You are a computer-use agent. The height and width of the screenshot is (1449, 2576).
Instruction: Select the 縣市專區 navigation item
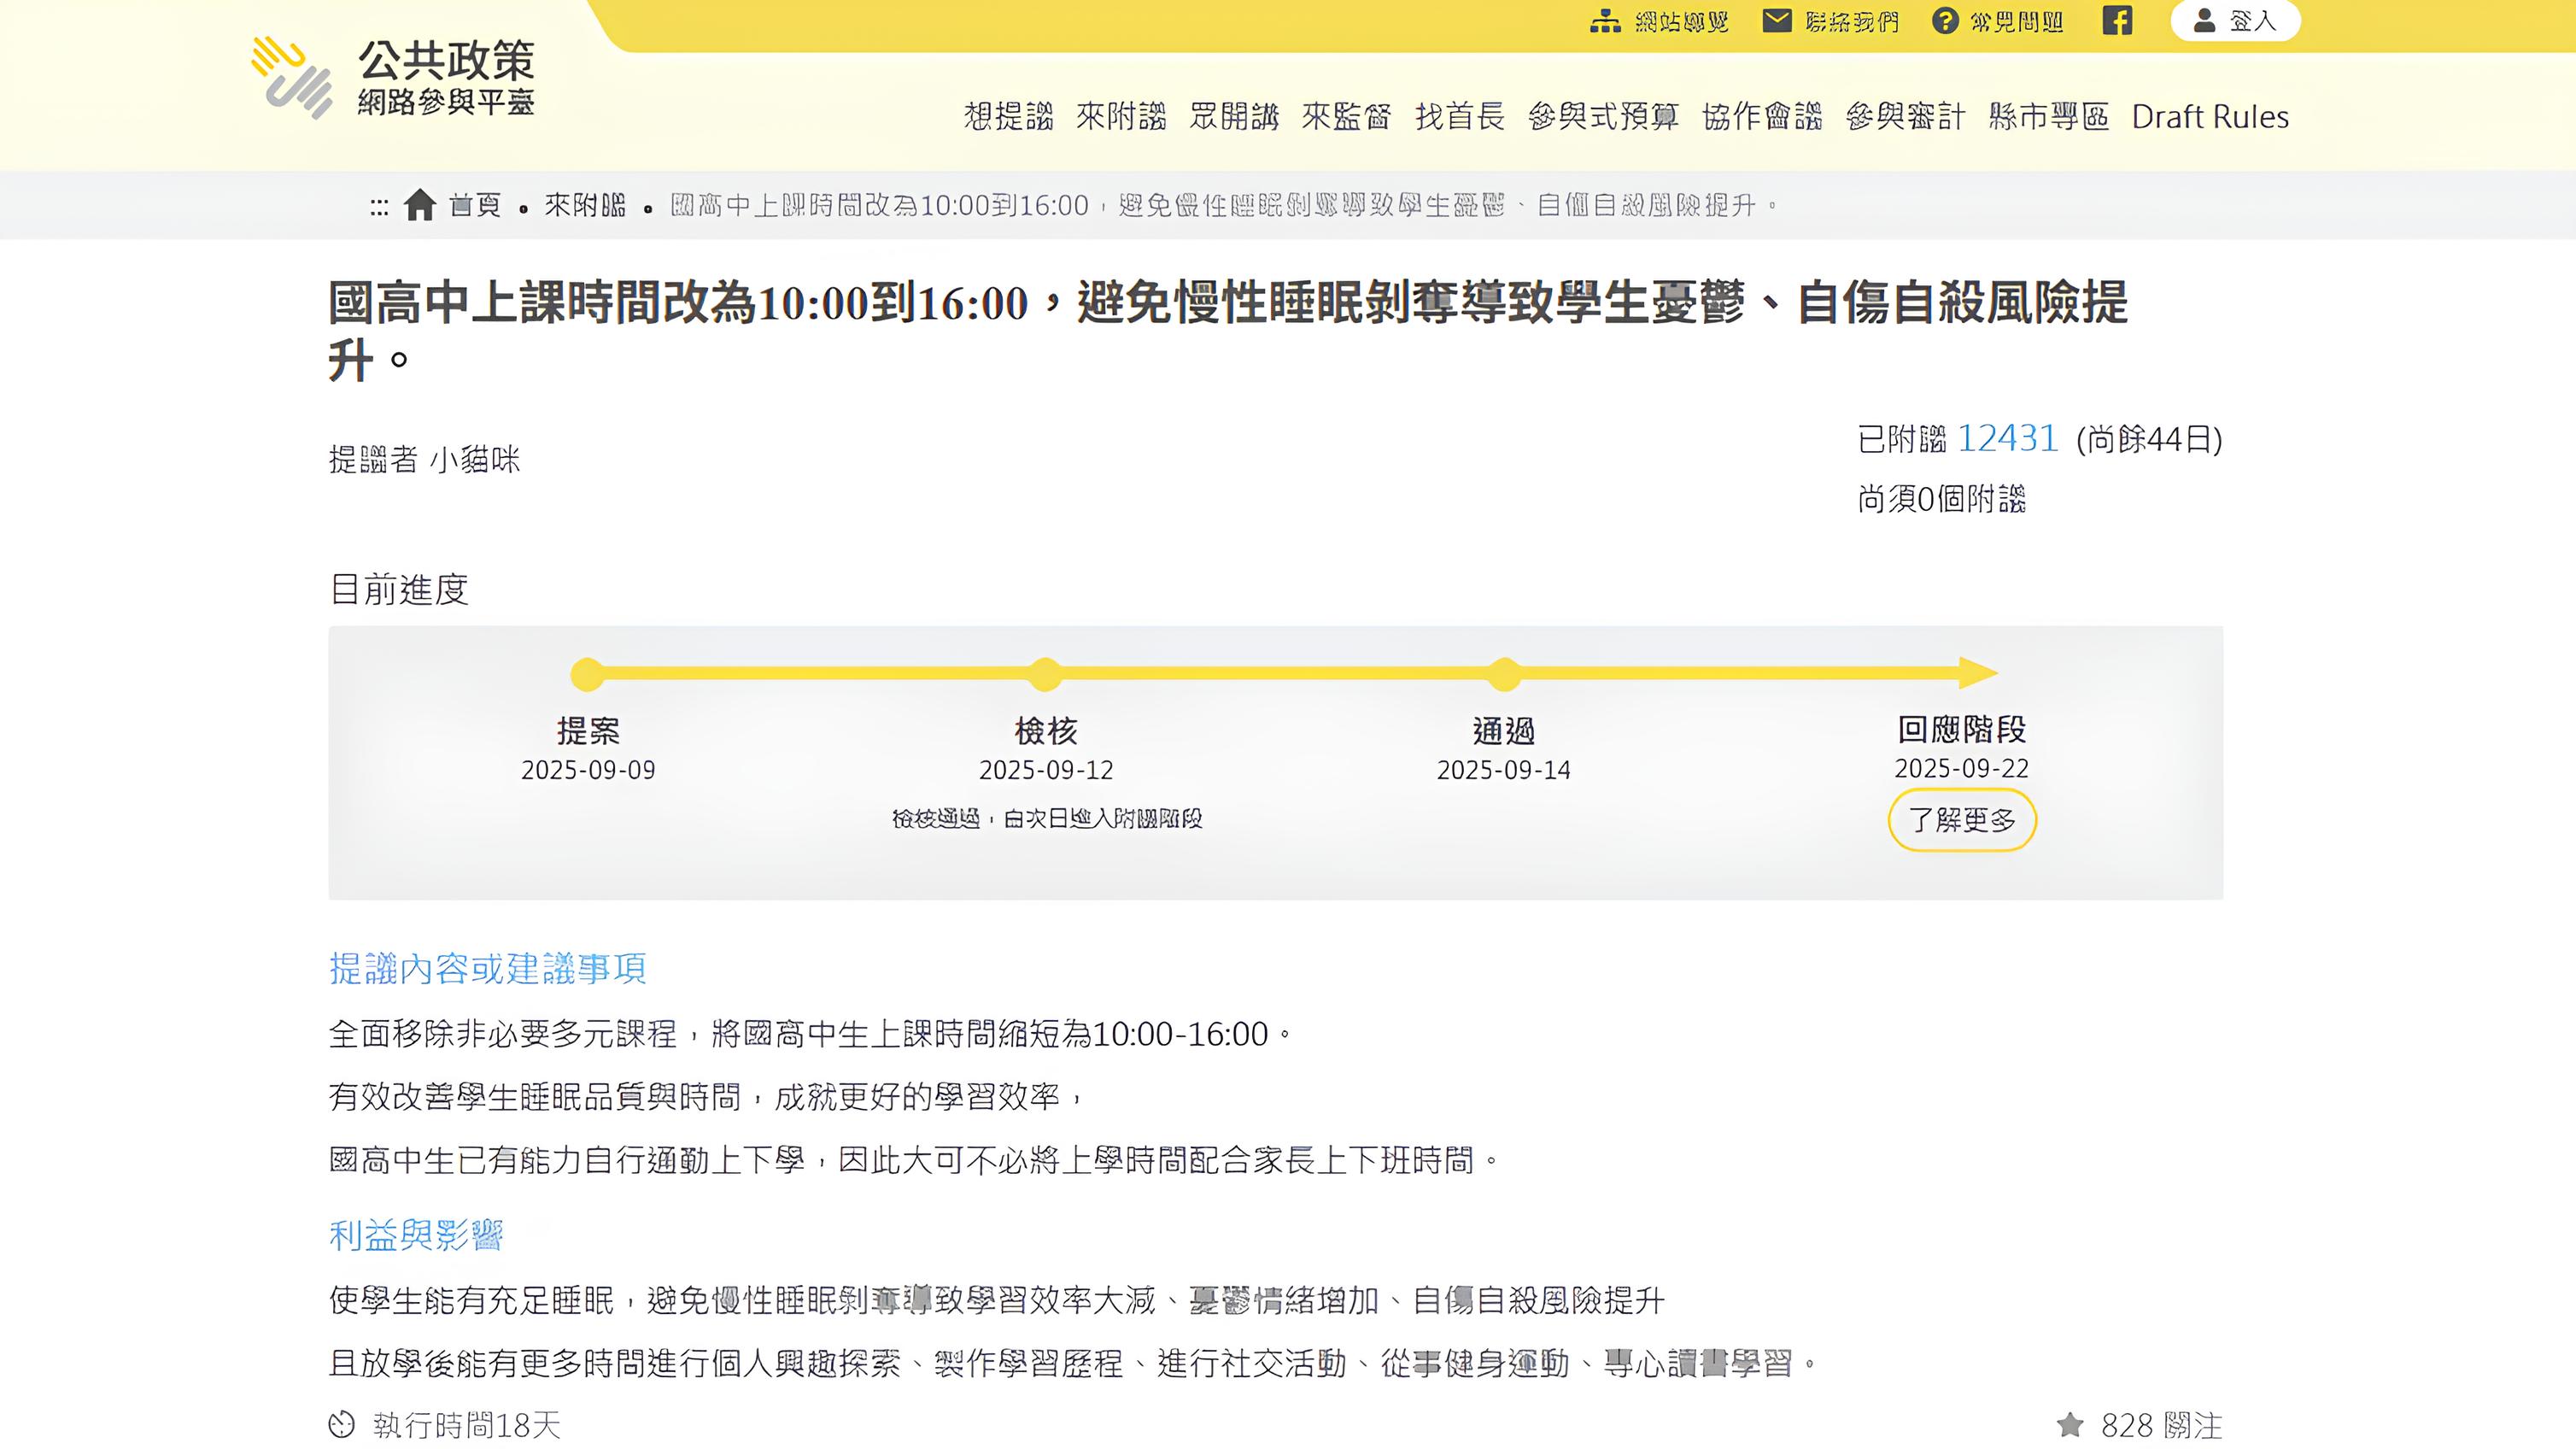[2048, 117]
